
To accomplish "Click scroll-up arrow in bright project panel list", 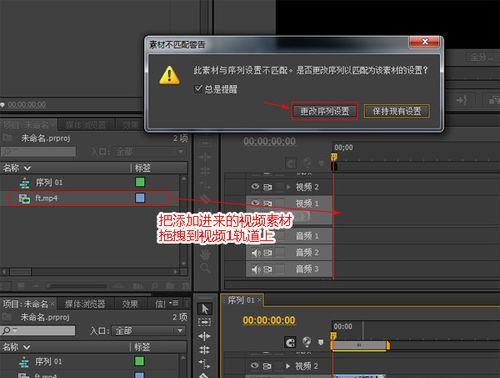I will [183, 358].
